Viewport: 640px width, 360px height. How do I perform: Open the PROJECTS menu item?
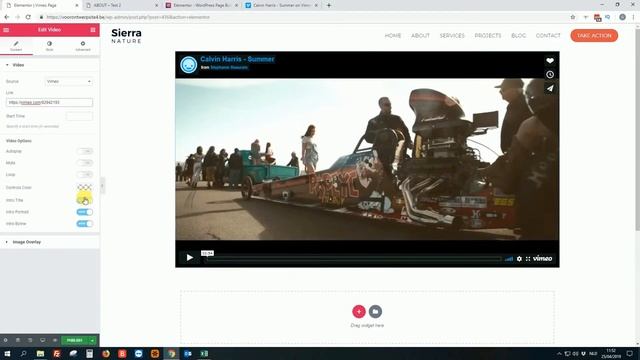coord(488,36)
